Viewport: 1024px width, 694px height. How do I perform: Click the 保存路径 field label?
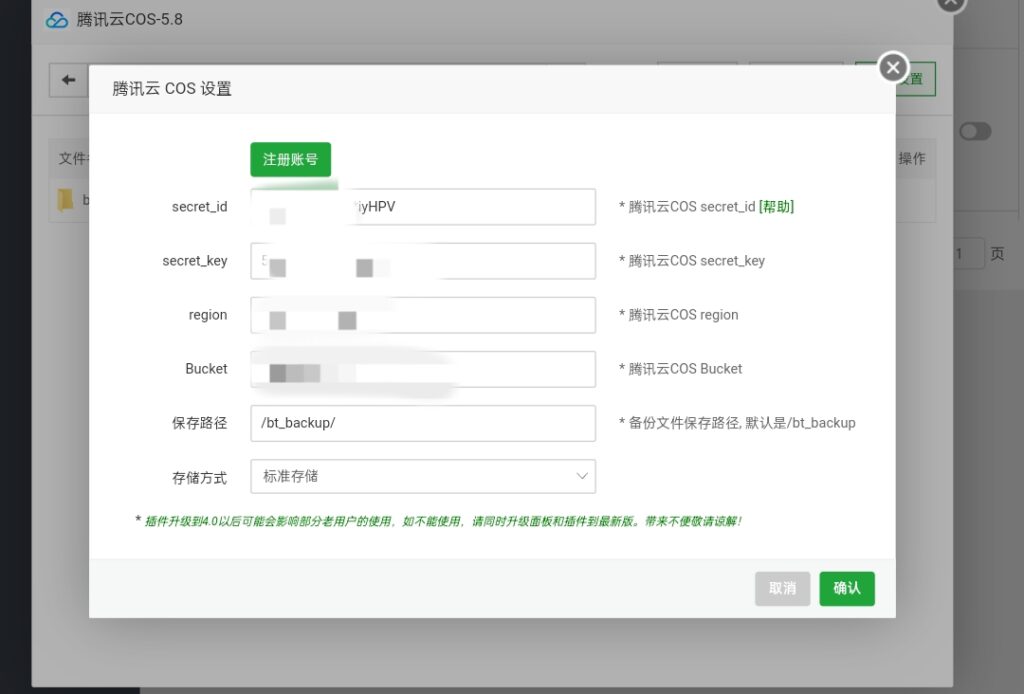(199, 423)
